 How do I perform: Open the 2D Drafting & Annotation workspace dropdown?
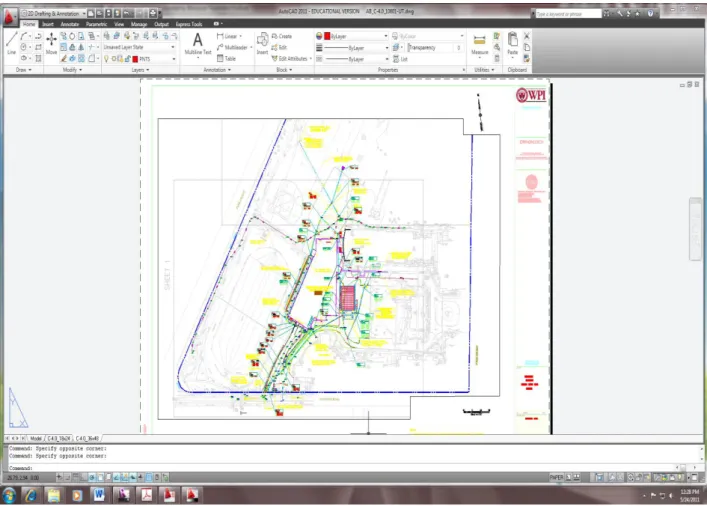tap(53, 14)
